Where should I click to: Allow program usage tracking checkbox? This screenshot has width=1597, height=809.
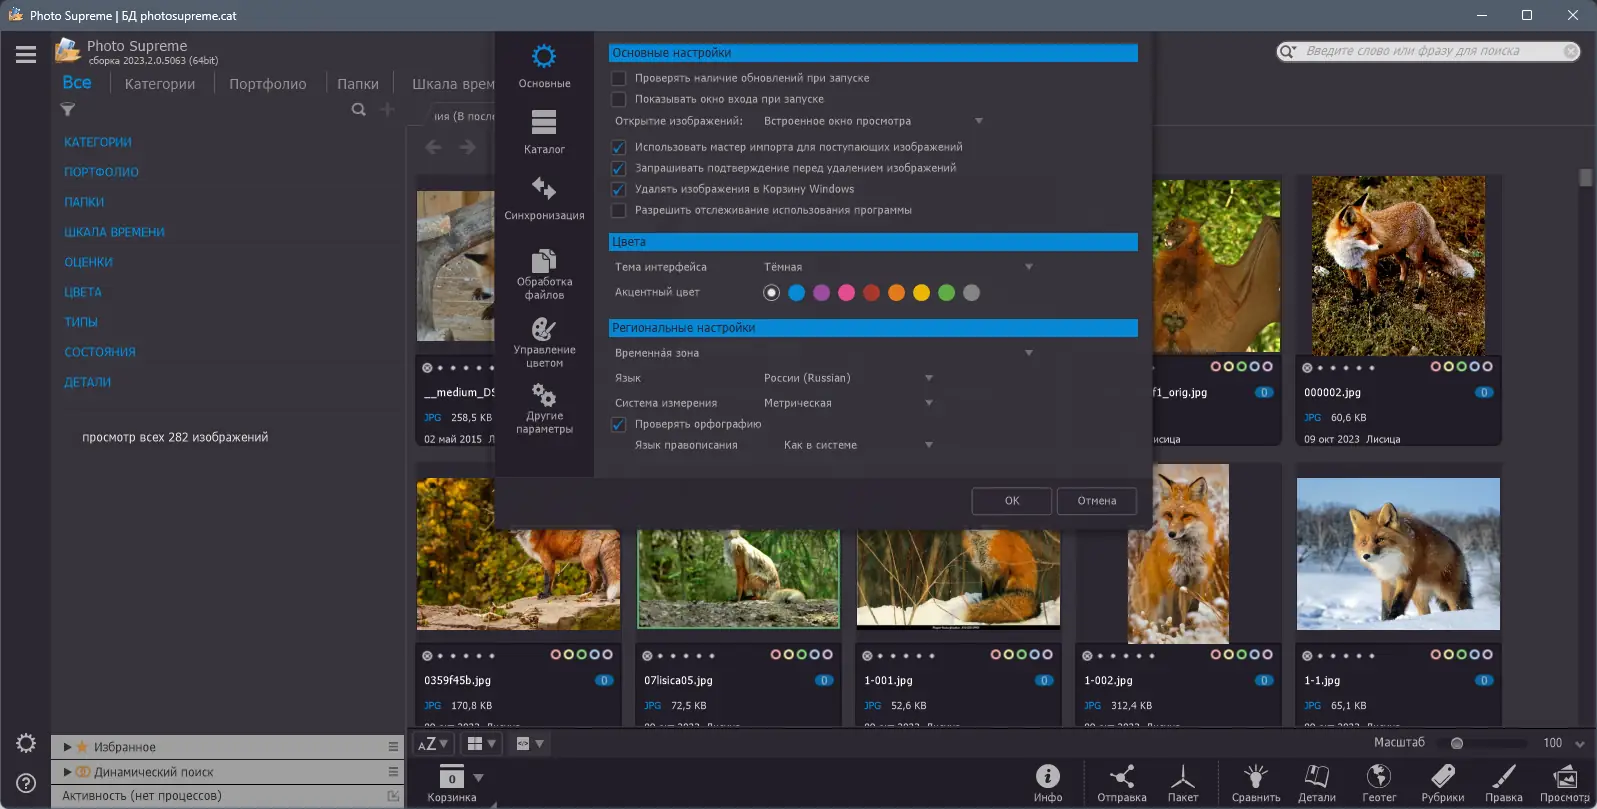[619, 210]
